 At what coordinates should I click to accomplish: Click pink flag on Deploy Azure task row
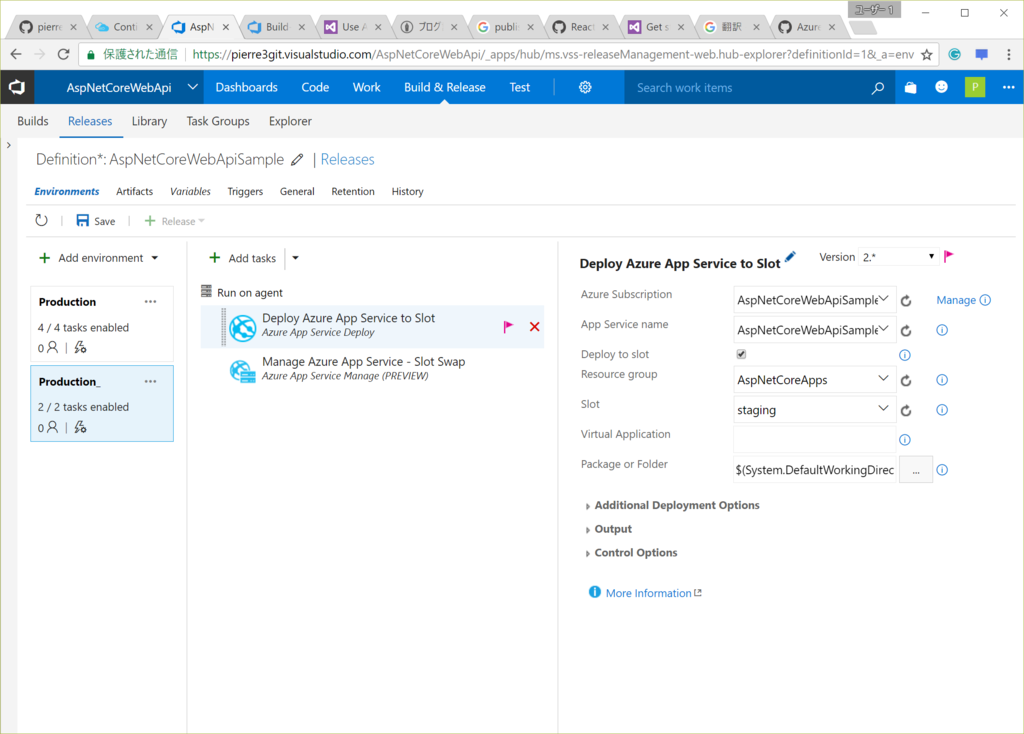pos(508,327)
